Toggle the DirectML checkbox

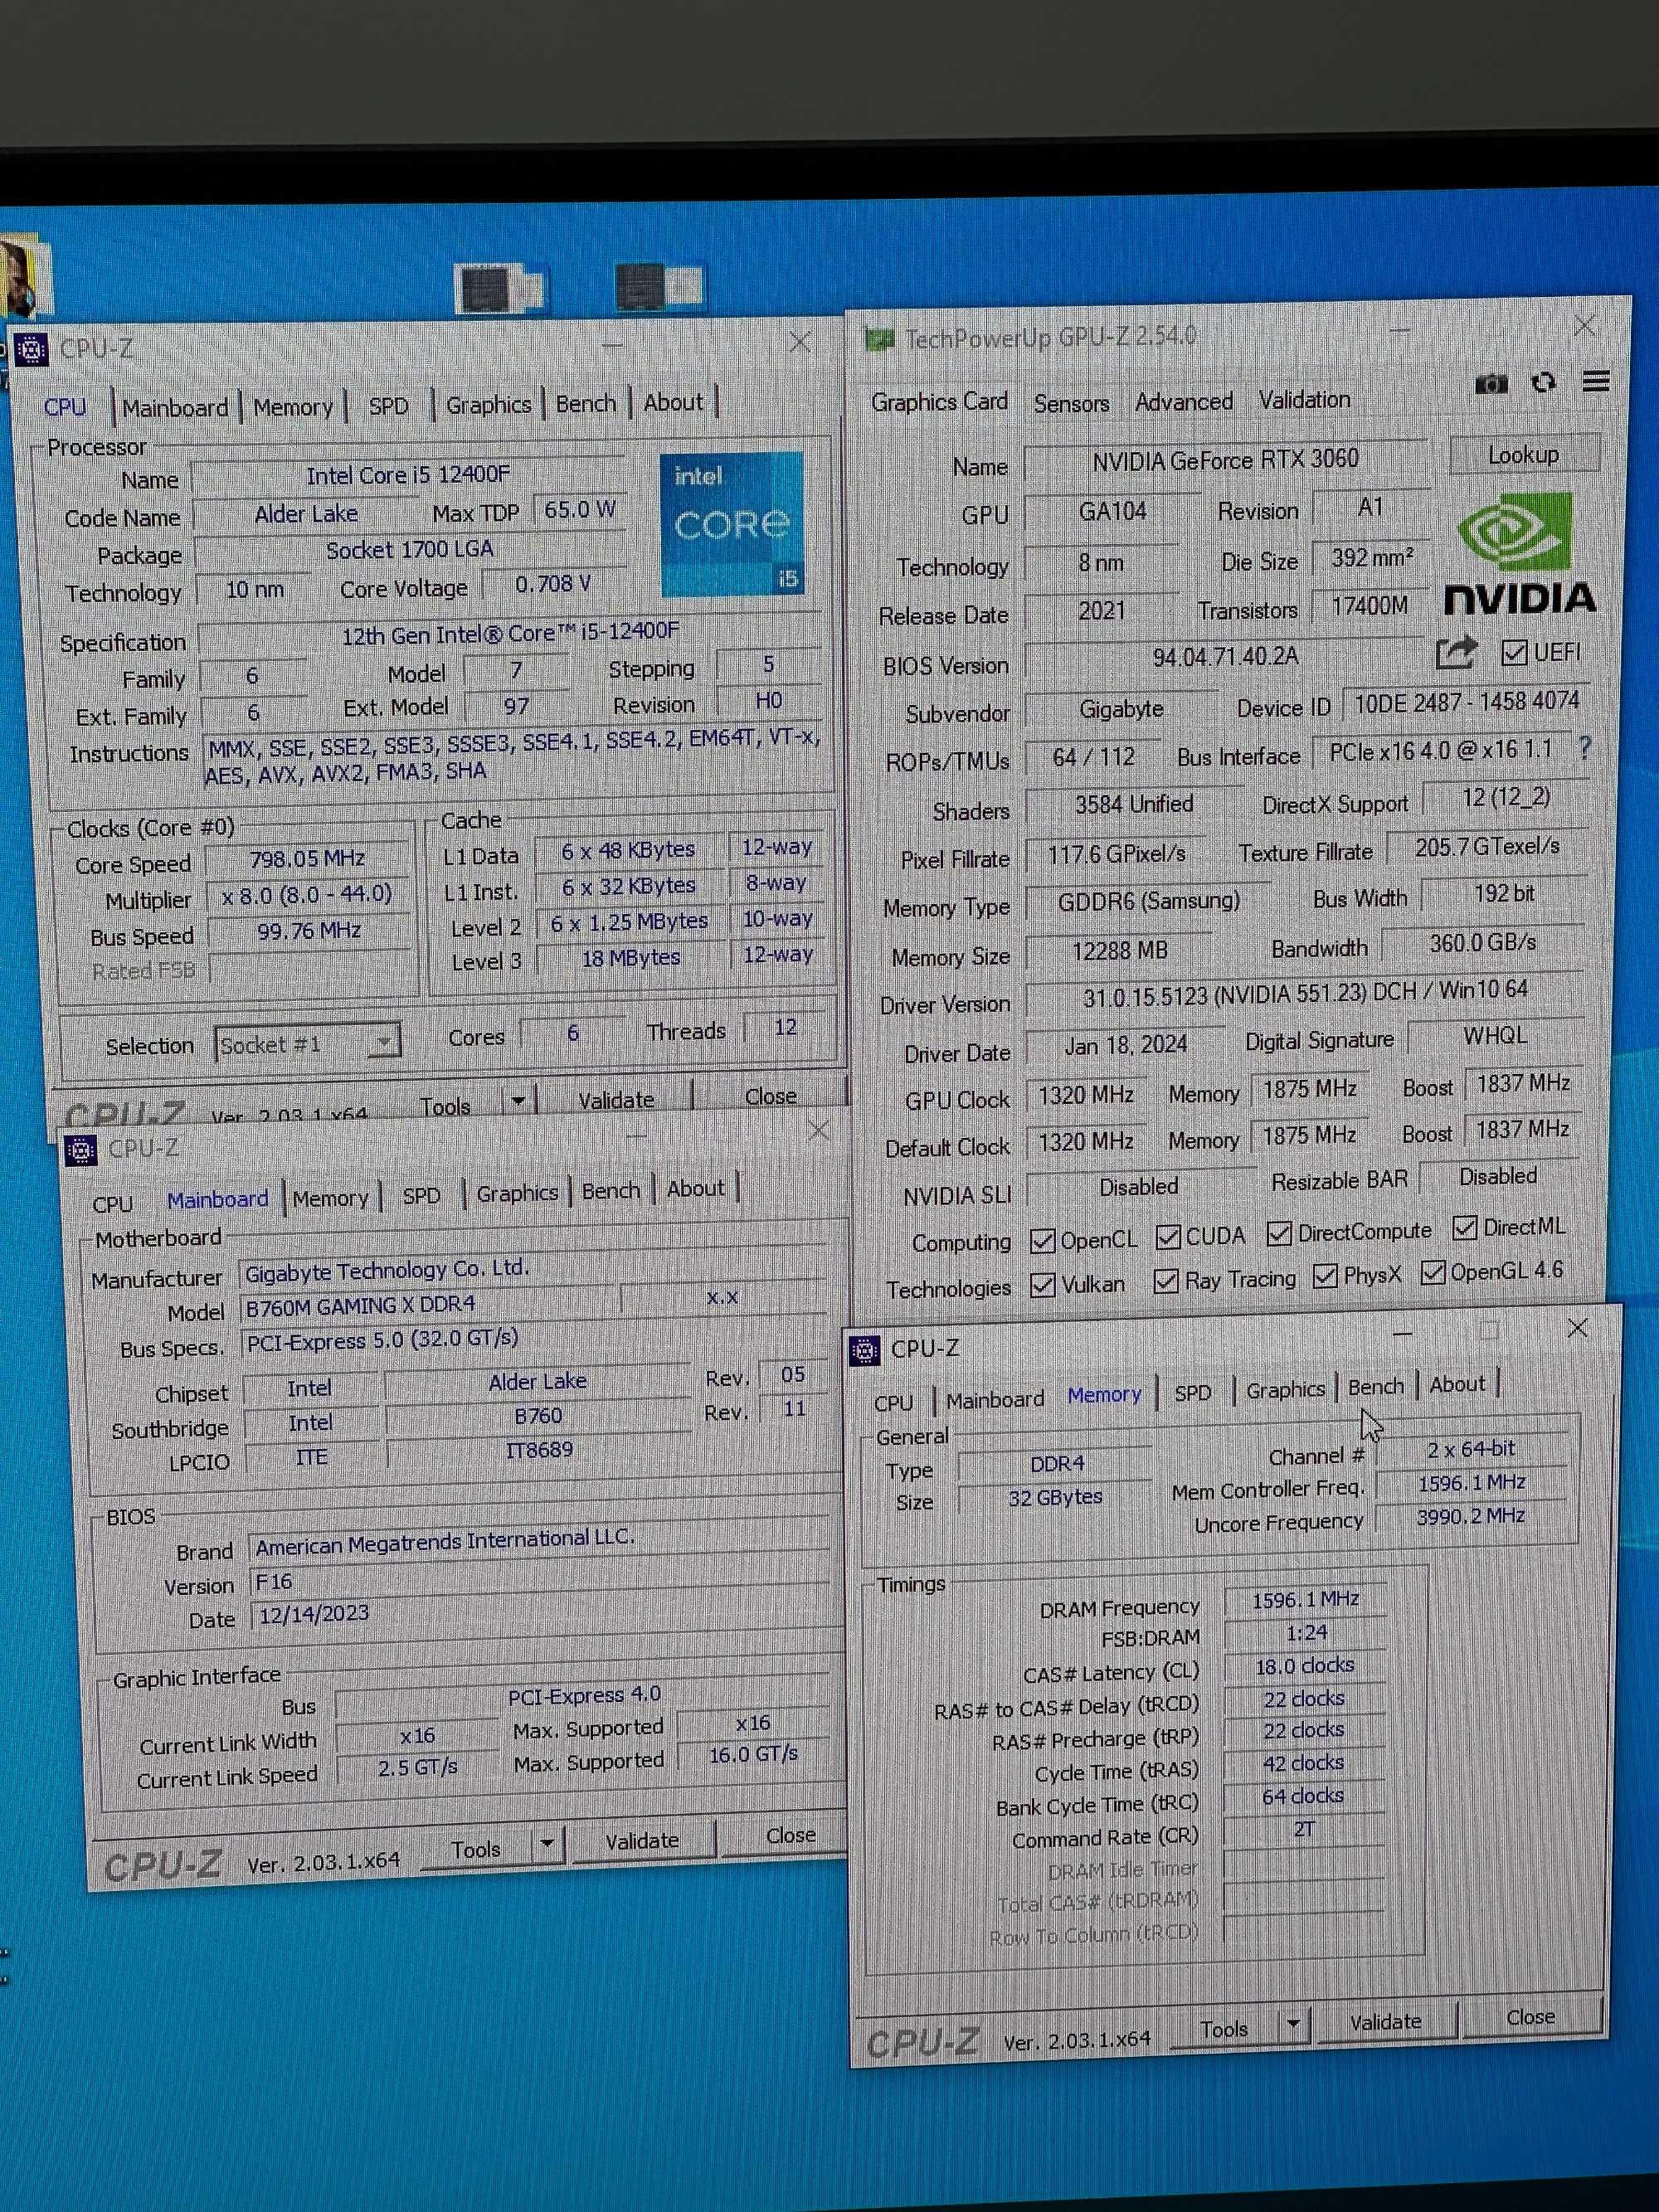(1464, 1228)
